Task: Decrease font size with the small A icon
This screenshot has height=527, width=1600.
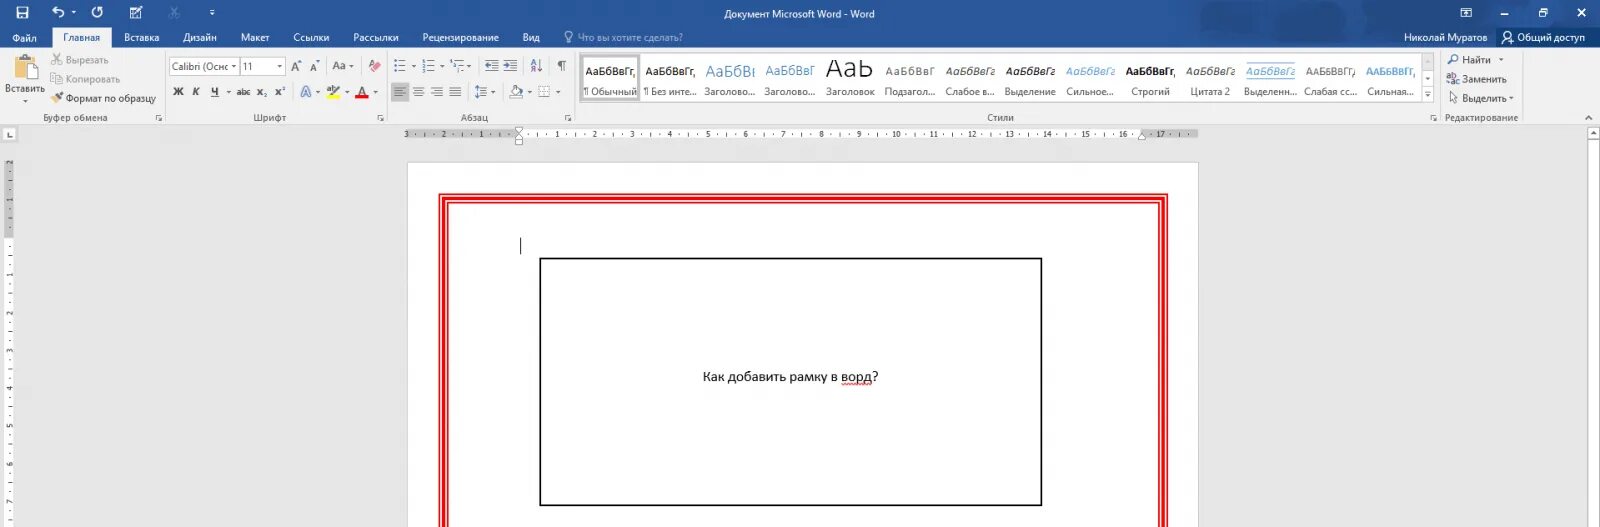Action: [314, 66]
